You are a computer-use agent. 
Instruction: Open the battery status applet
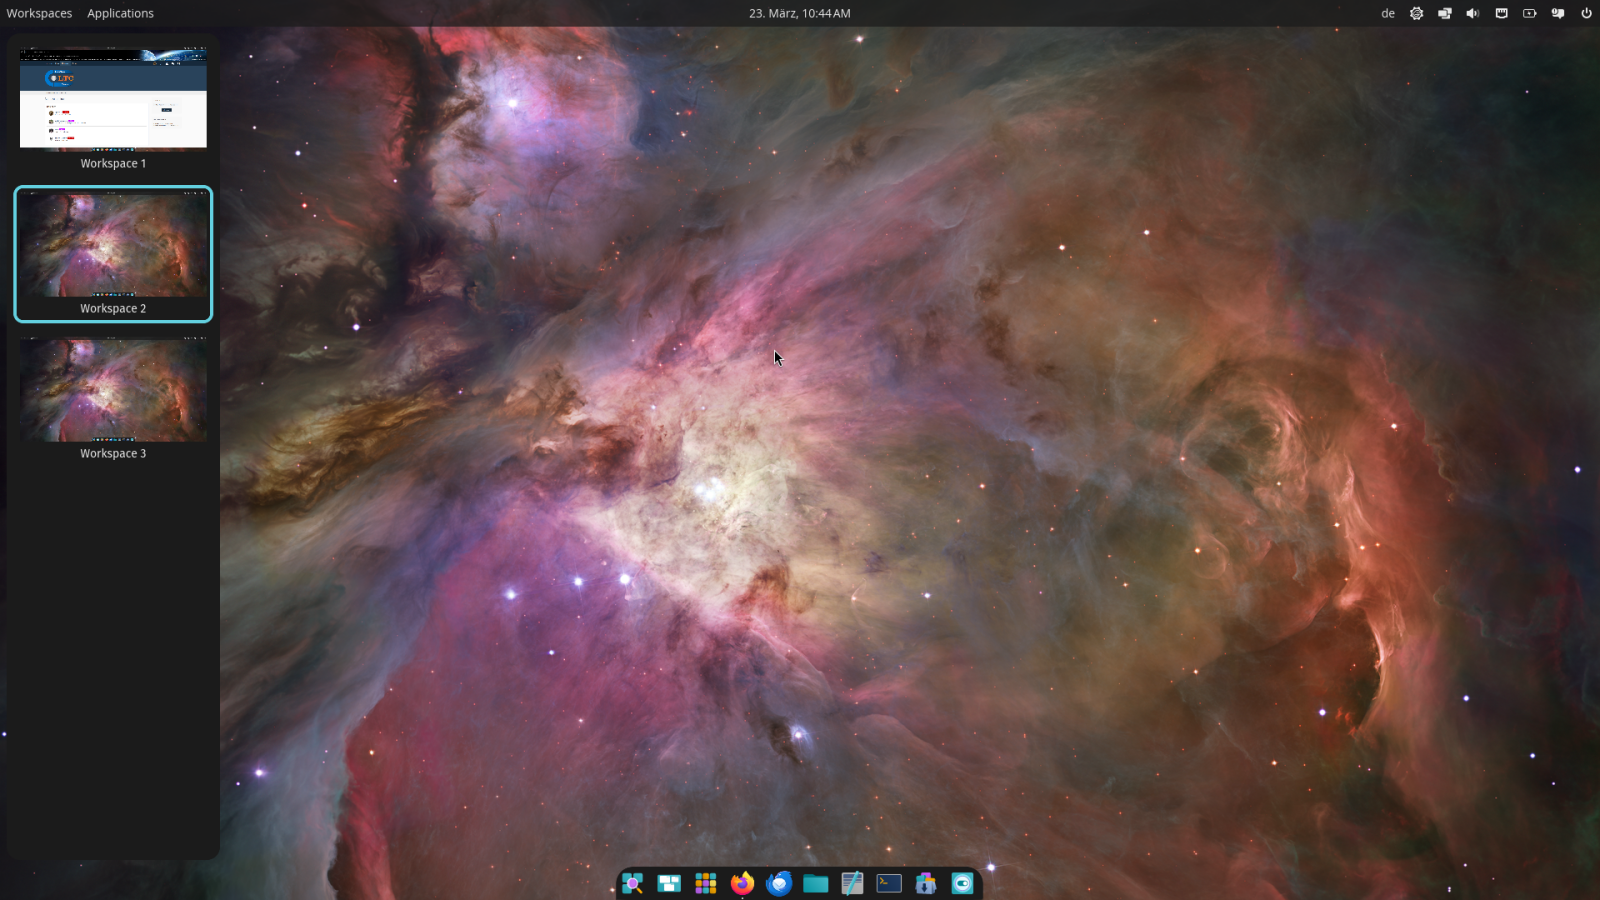coord(1529,13)
